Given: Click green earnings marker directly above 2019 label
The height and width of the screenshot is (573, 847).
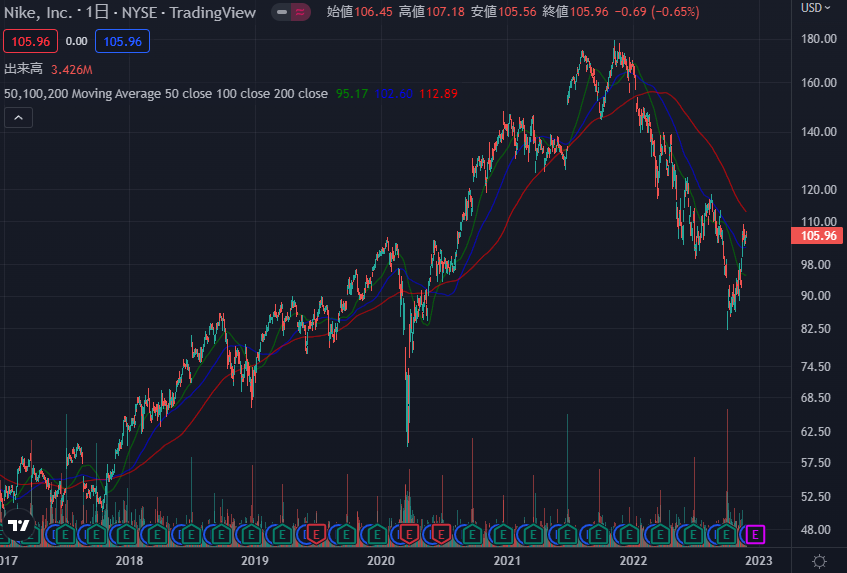Looking at the screenshot, I should click(x=251, y=535).
